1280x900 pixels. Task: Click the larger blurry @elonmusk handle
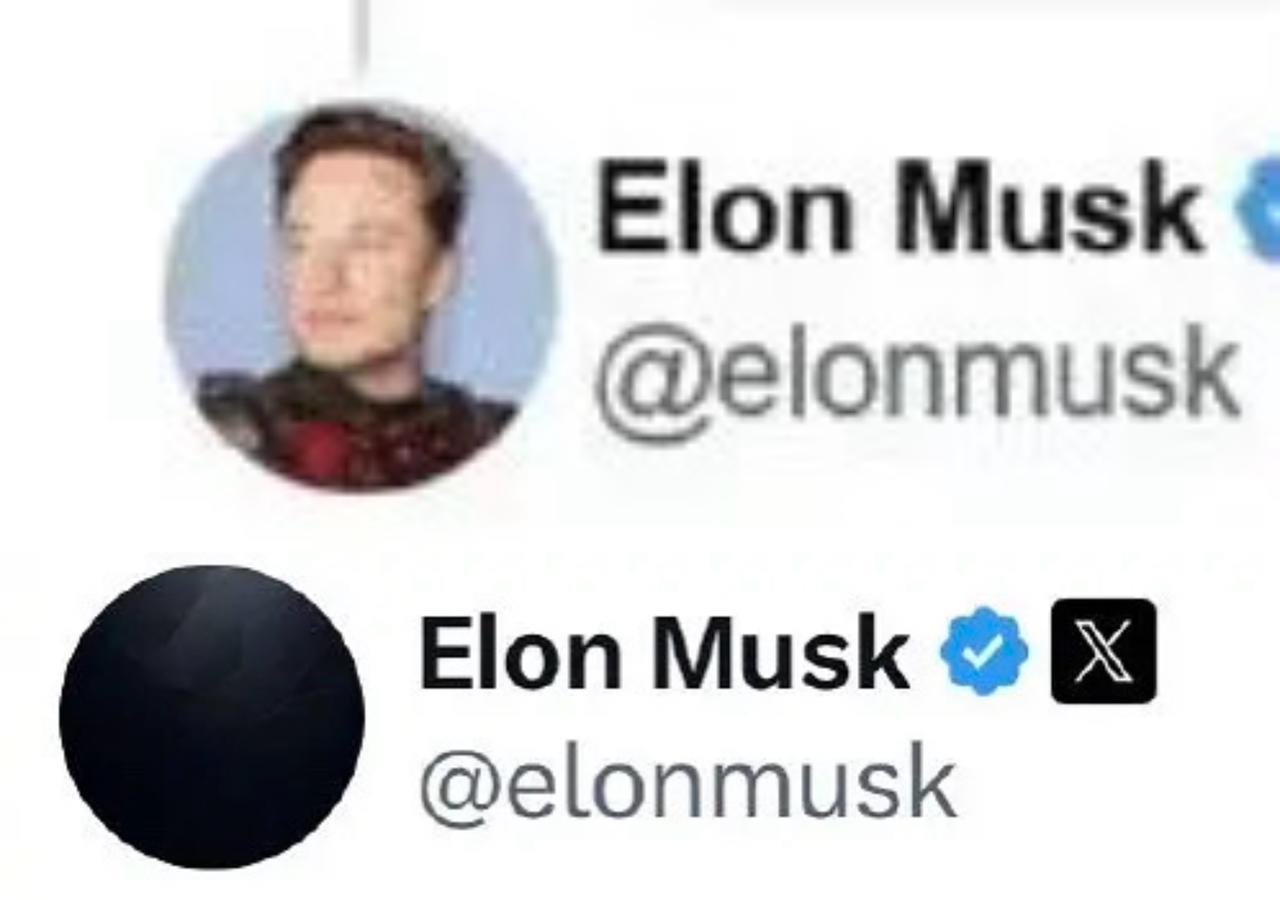[917, 376]
